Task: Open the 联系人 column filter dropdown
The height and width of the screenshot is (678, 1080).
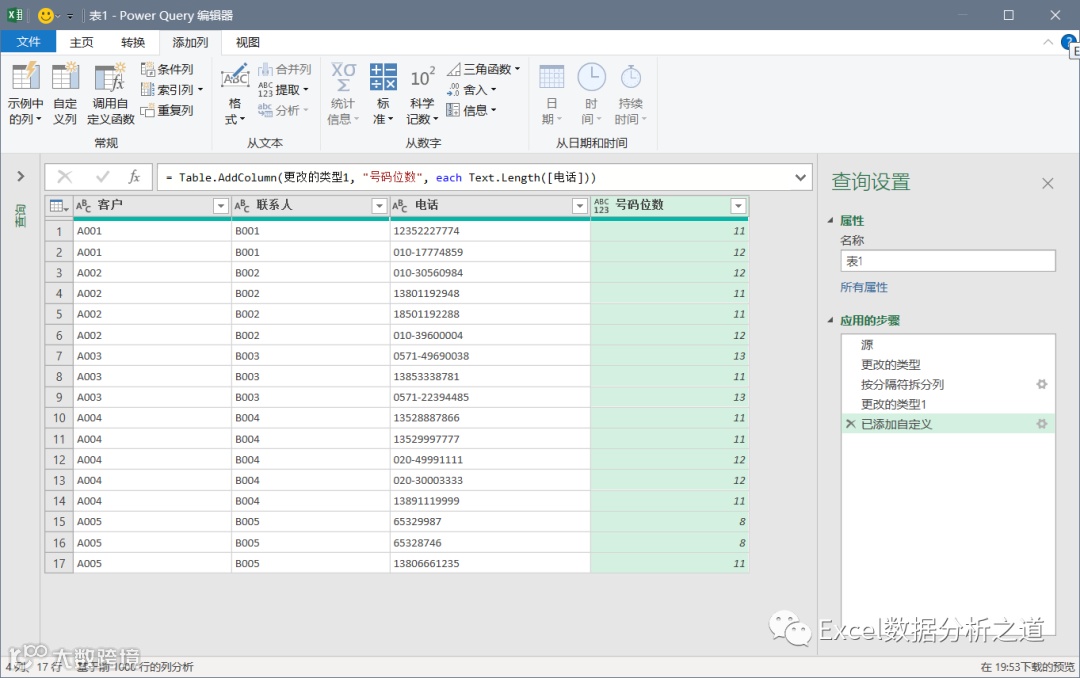Action: 379,205
